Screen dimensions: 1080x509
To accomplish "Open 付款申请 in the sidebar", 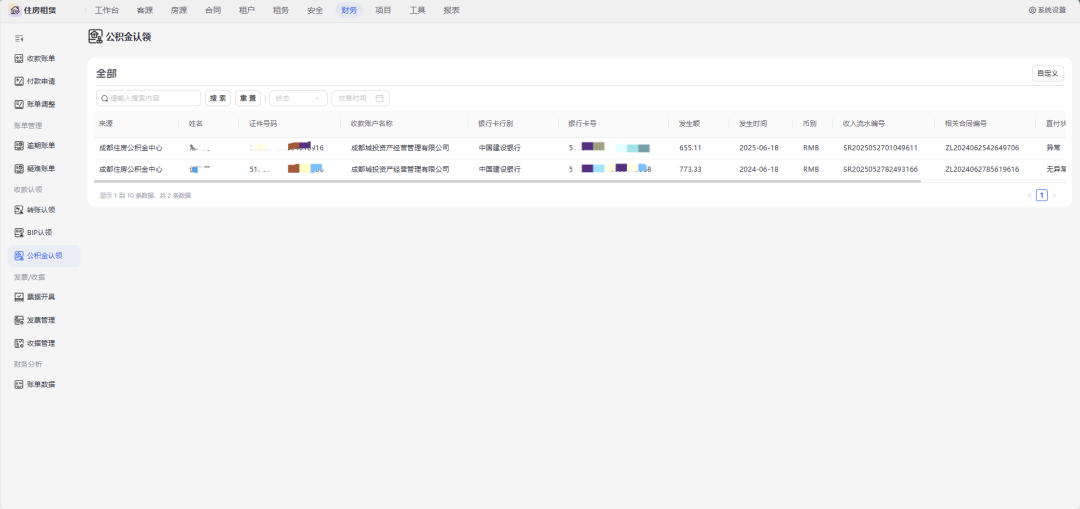I will (40, 81).
